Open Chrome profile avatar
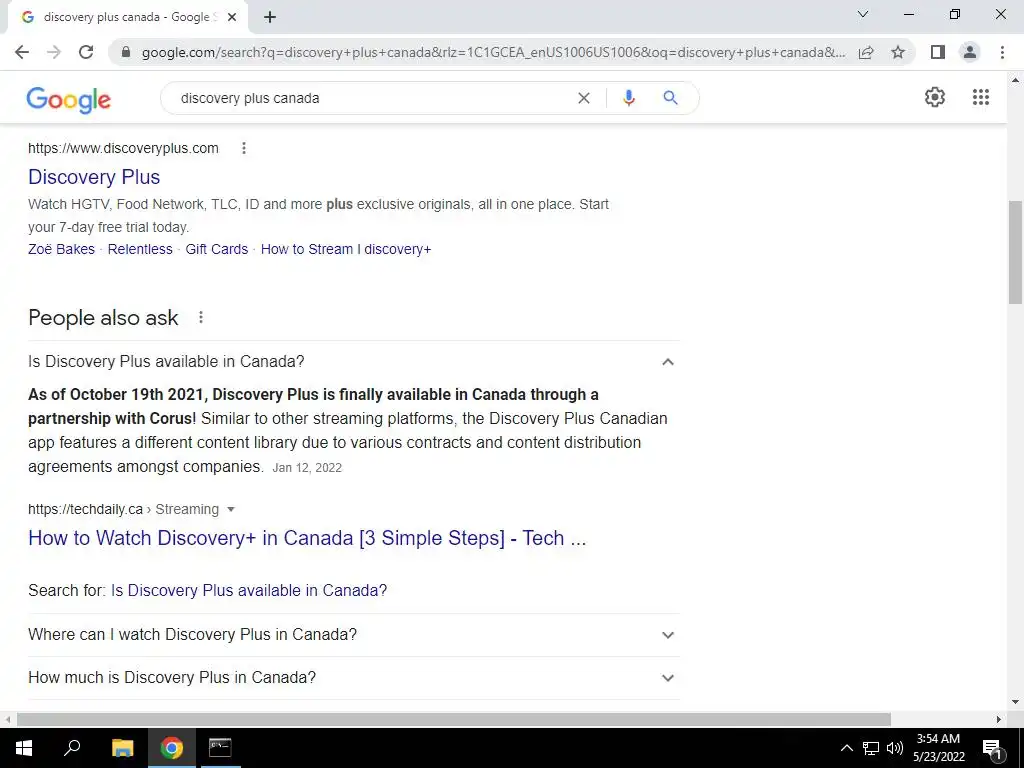The image size is (1024, 768). tap(970, 52)
